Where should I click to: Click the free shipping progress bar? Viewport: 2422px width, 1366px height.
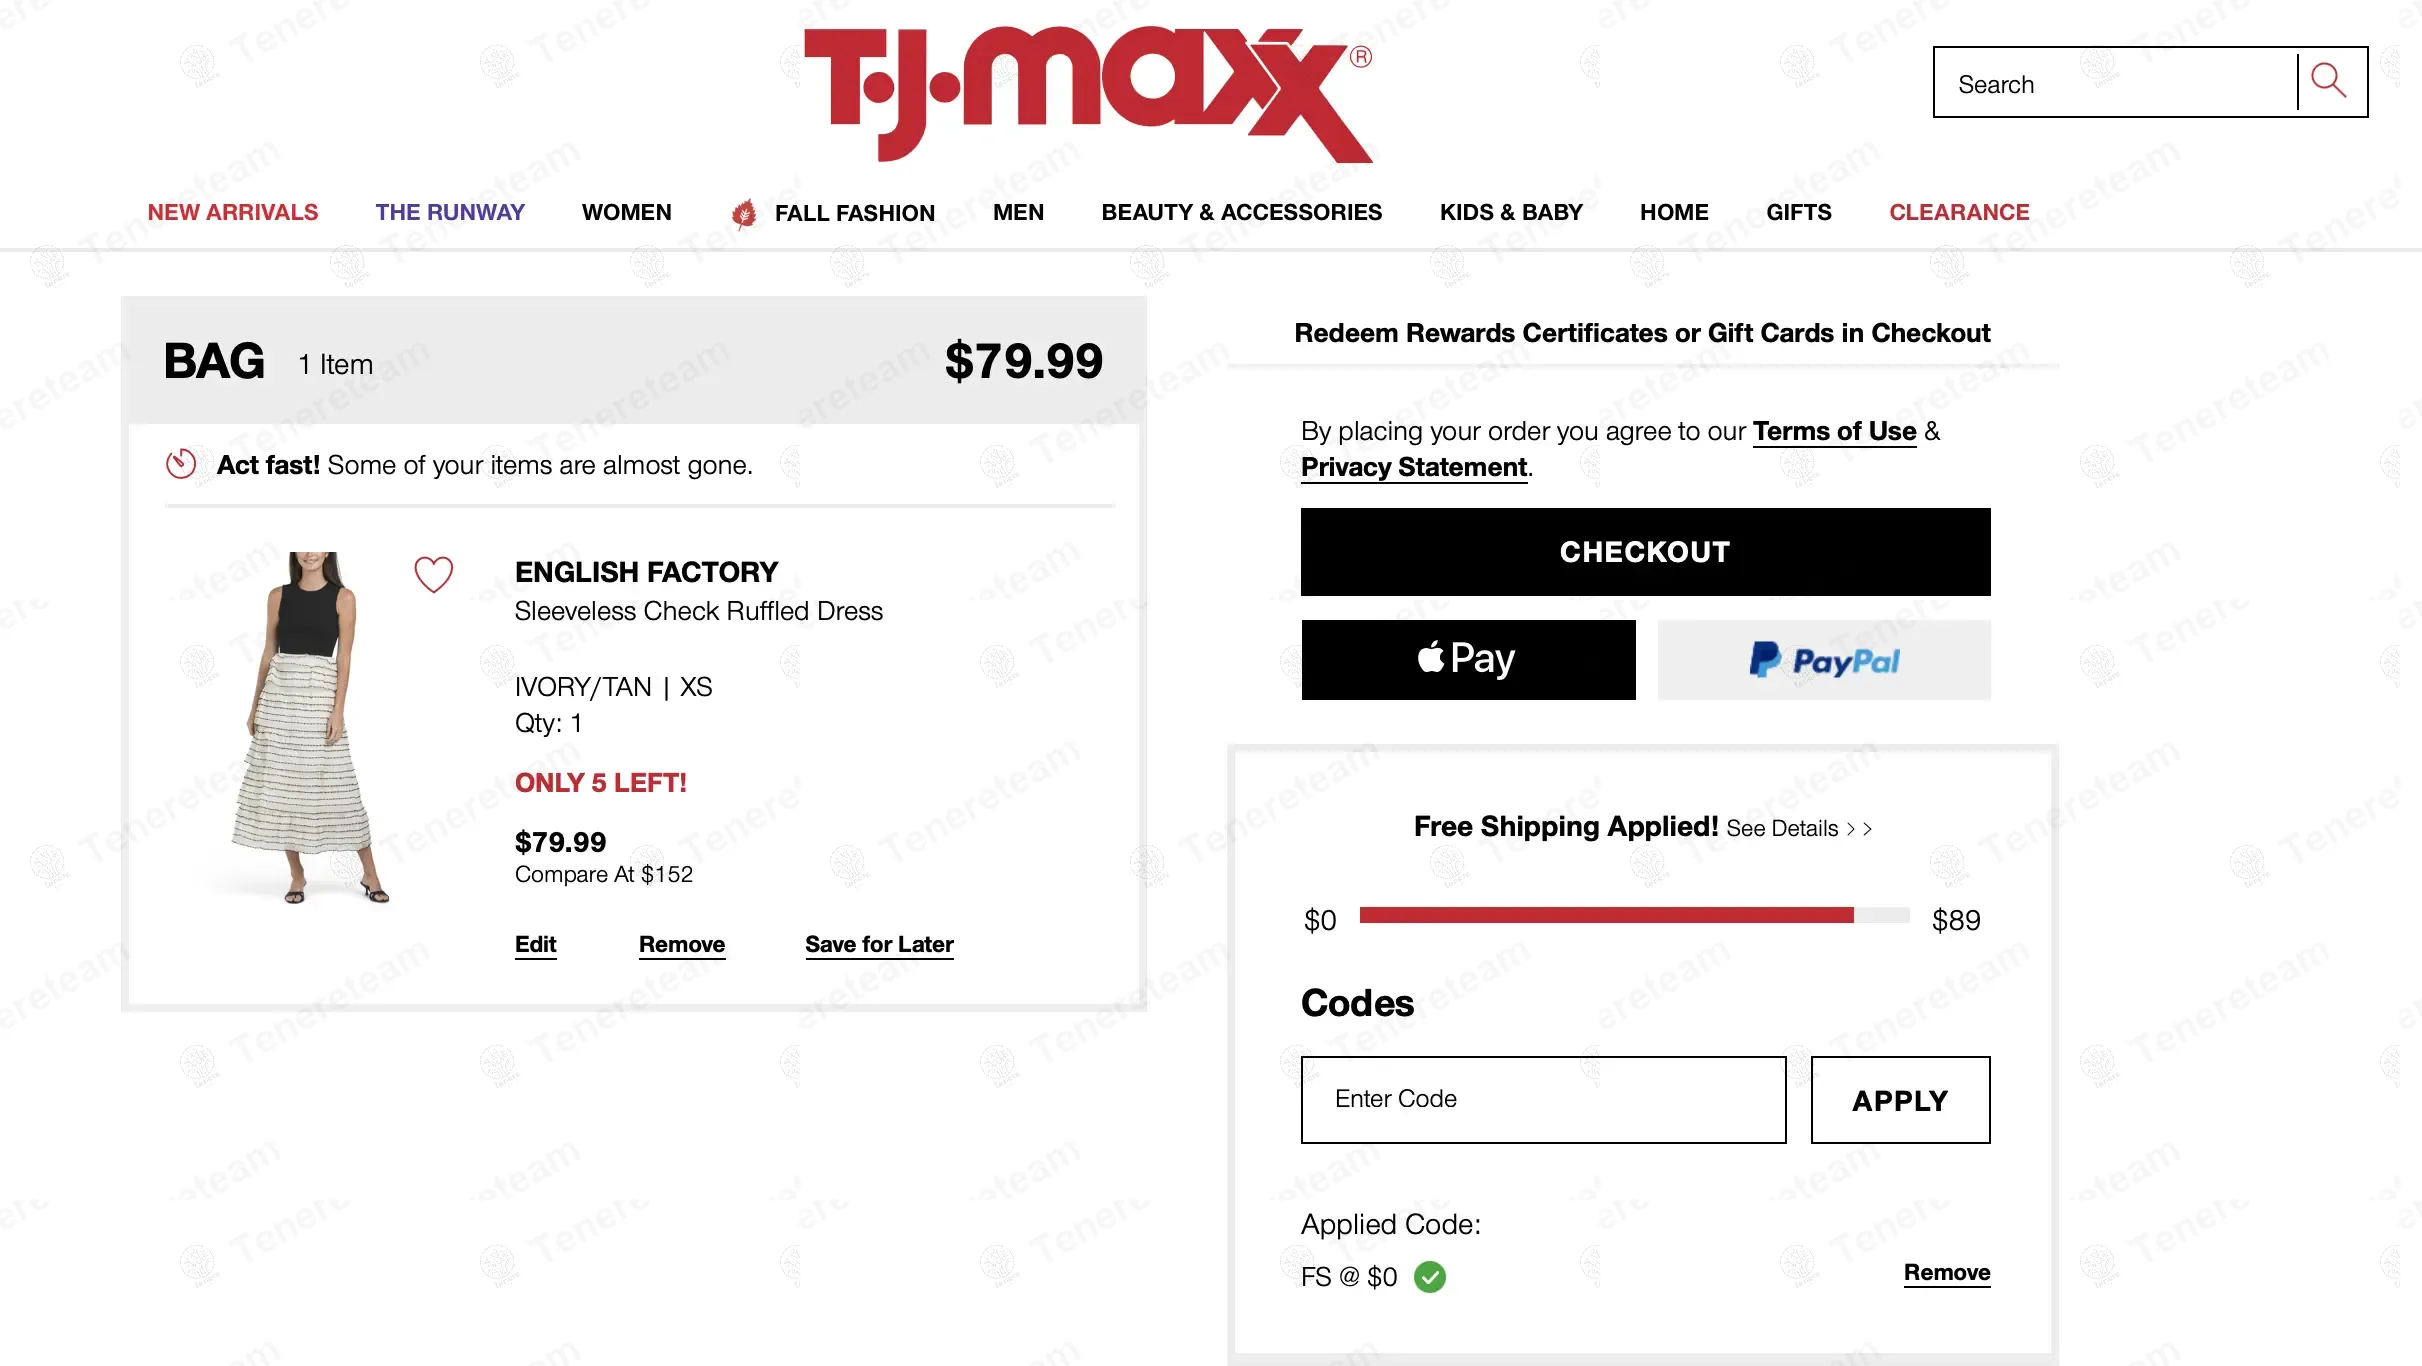(1634, 916)
